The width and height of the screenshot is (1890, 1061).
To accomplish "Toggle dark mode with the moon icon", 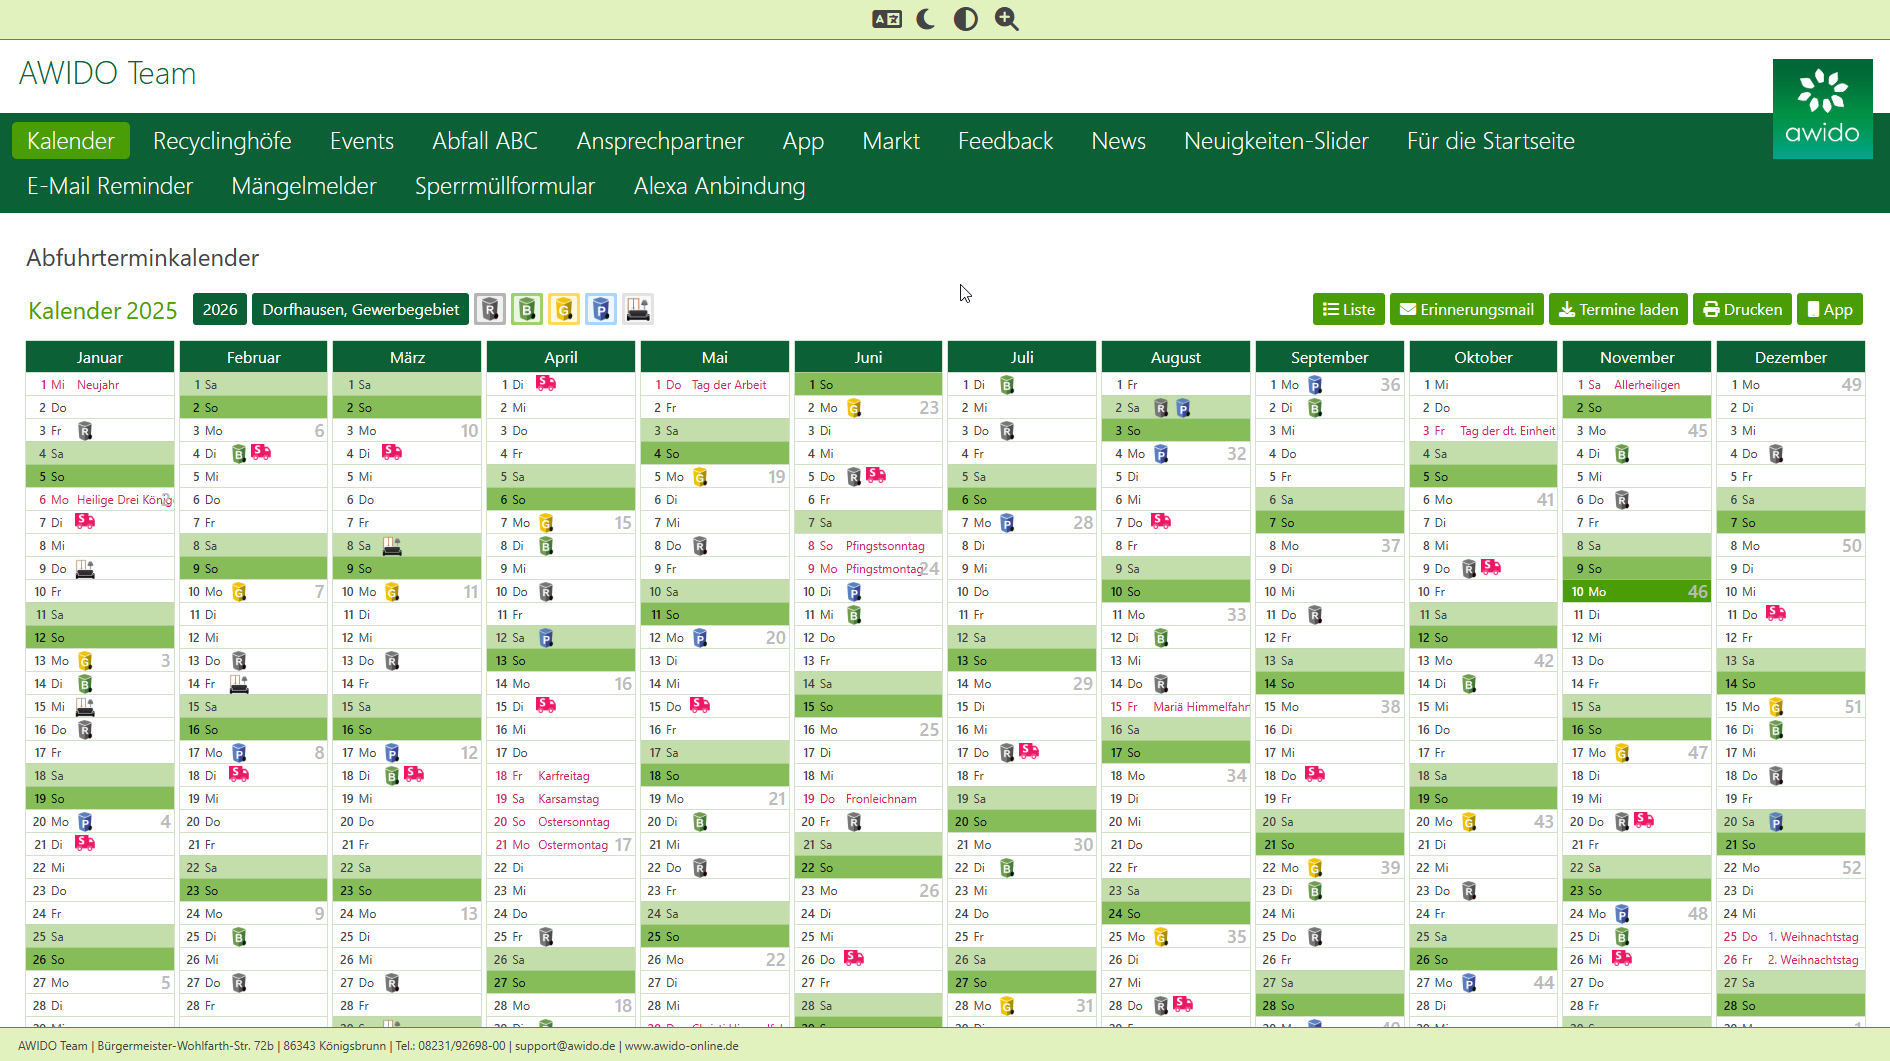I will click(926, 19).
